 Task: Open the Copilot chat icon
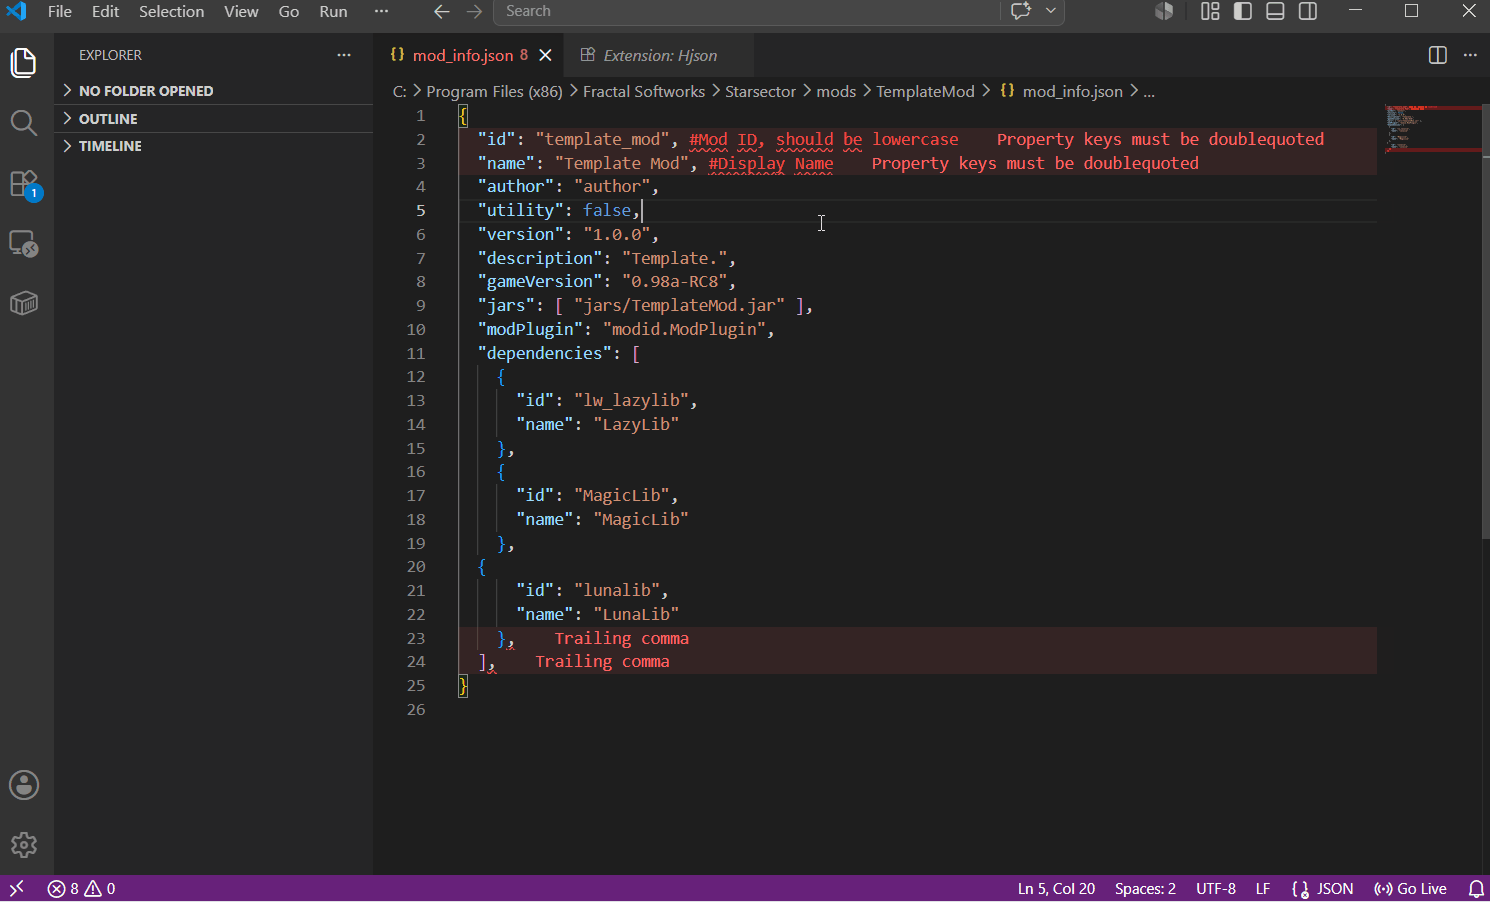click(x=1020, y=11)
